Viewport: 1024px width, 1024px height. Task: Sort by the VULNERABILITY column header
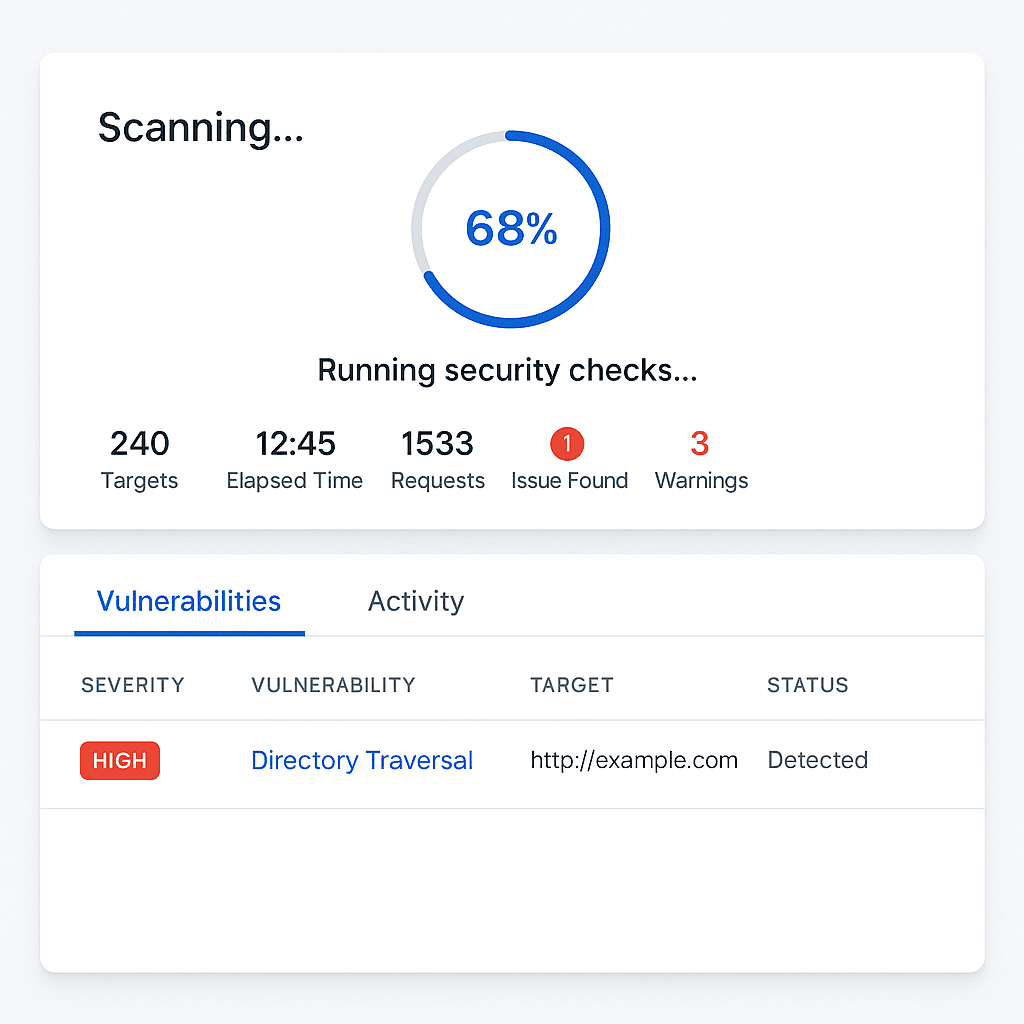[333, 685]
